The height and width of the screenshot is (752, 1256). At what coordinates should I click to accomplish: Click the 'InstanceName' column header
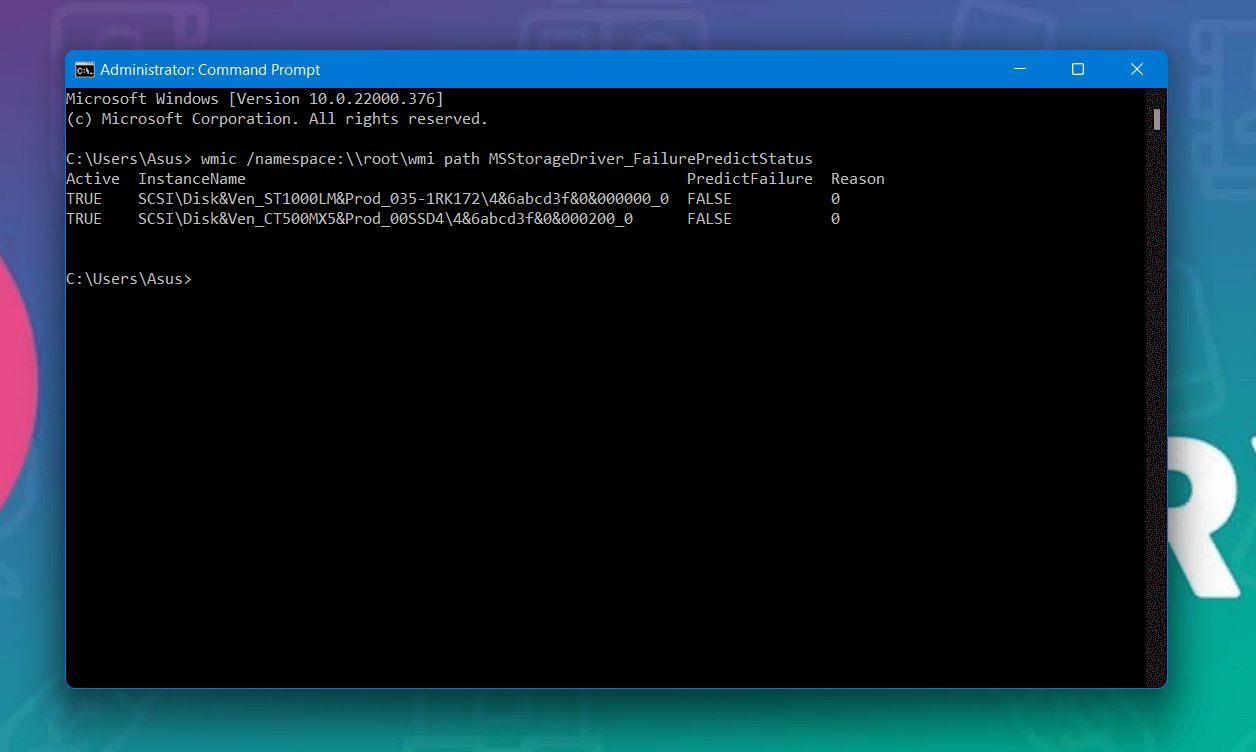pos(192,179)
